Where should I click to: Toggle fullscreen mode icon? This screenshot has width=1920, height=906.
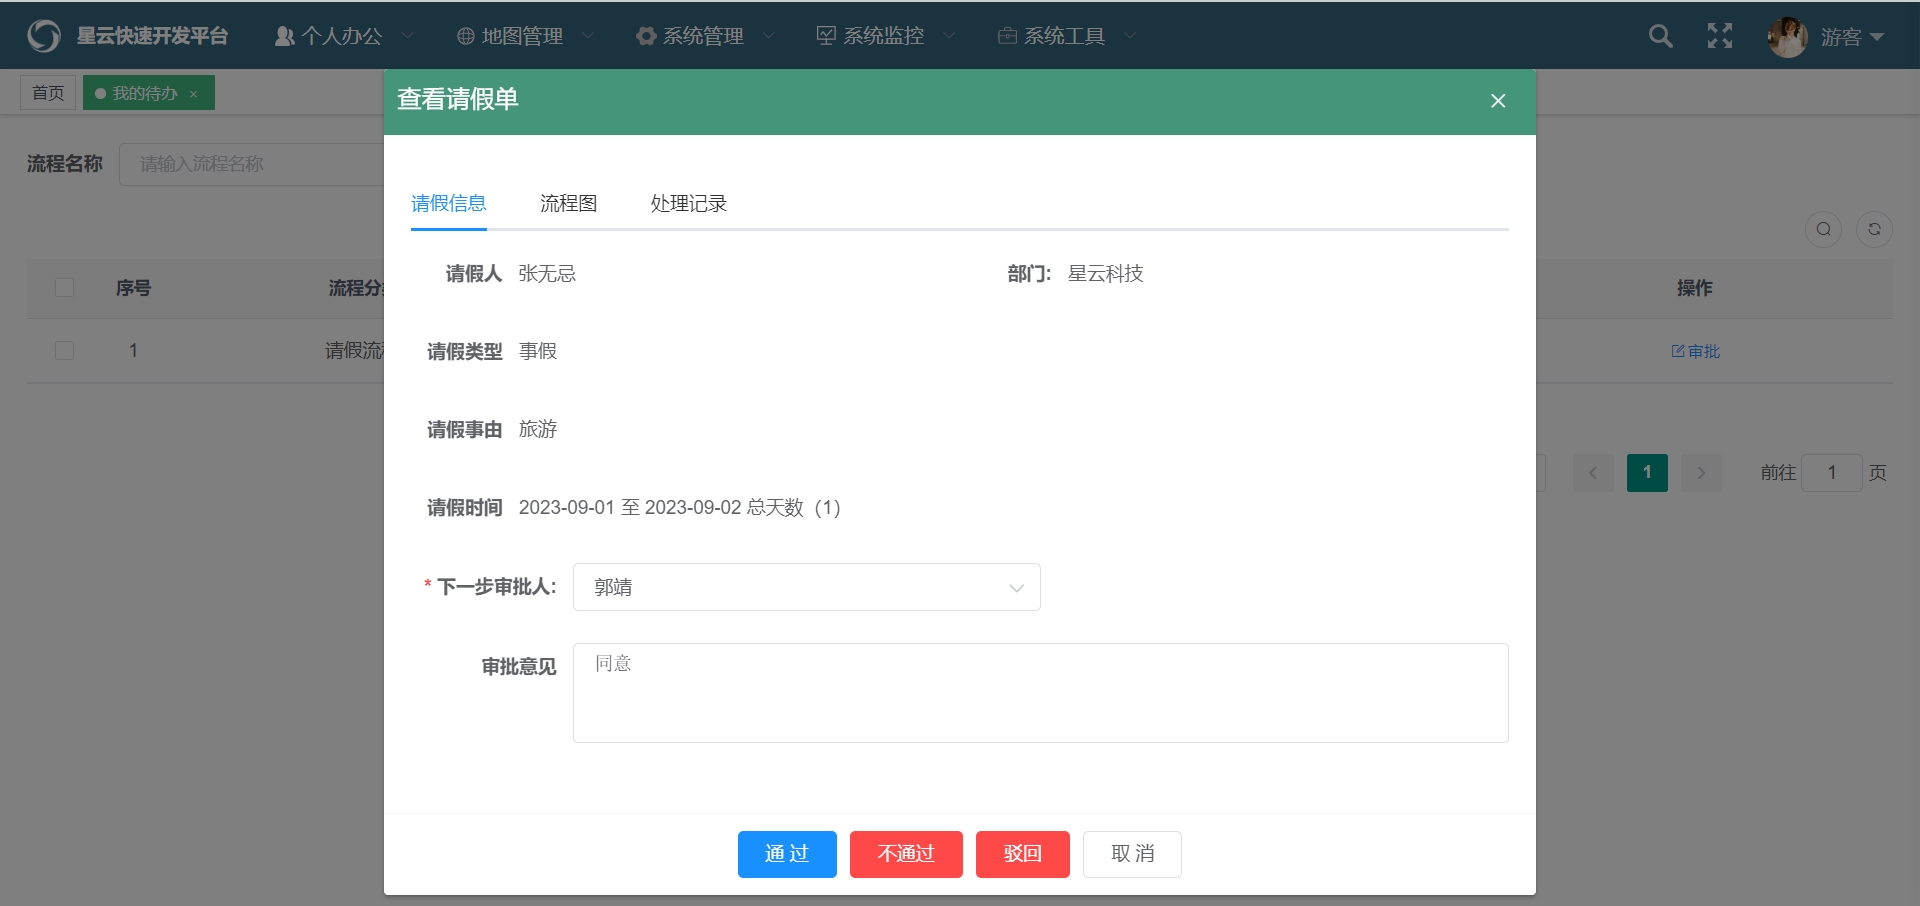click(x=1719, y=36)
